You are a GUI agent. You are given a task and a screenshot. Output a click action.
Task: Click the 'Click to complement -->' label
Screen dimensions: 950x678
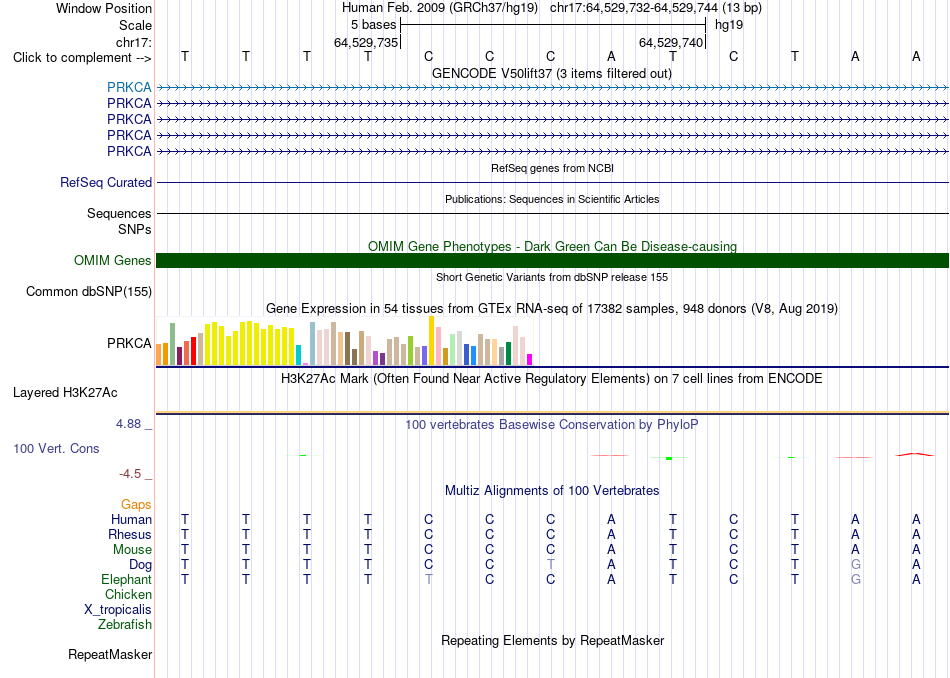tap(82, 58)
